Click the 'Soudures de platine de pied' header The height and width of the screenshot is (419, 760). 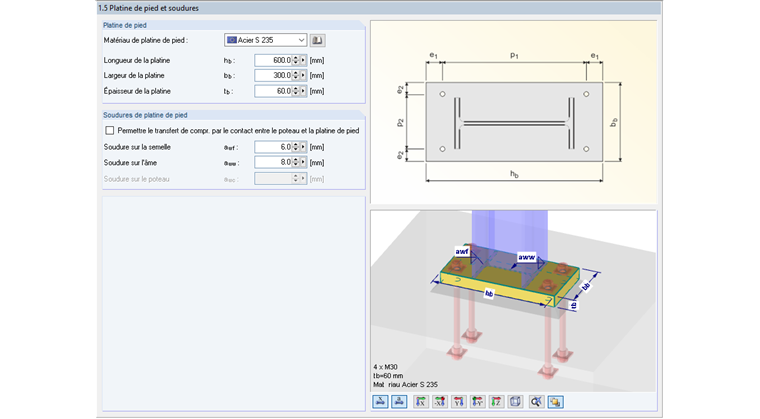[145, 115]
